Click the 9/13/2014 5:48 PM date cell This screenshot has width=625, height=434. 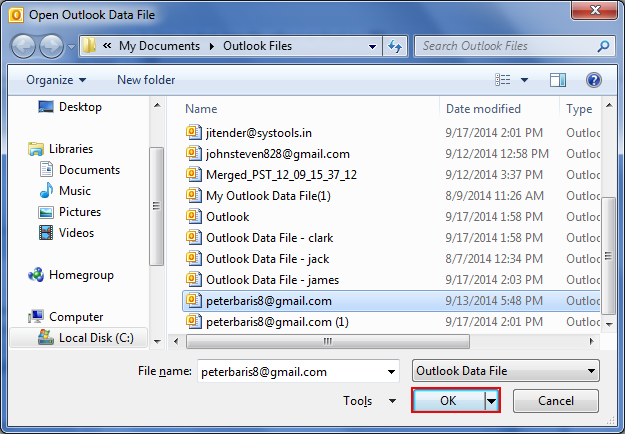(x=494, y=301)
